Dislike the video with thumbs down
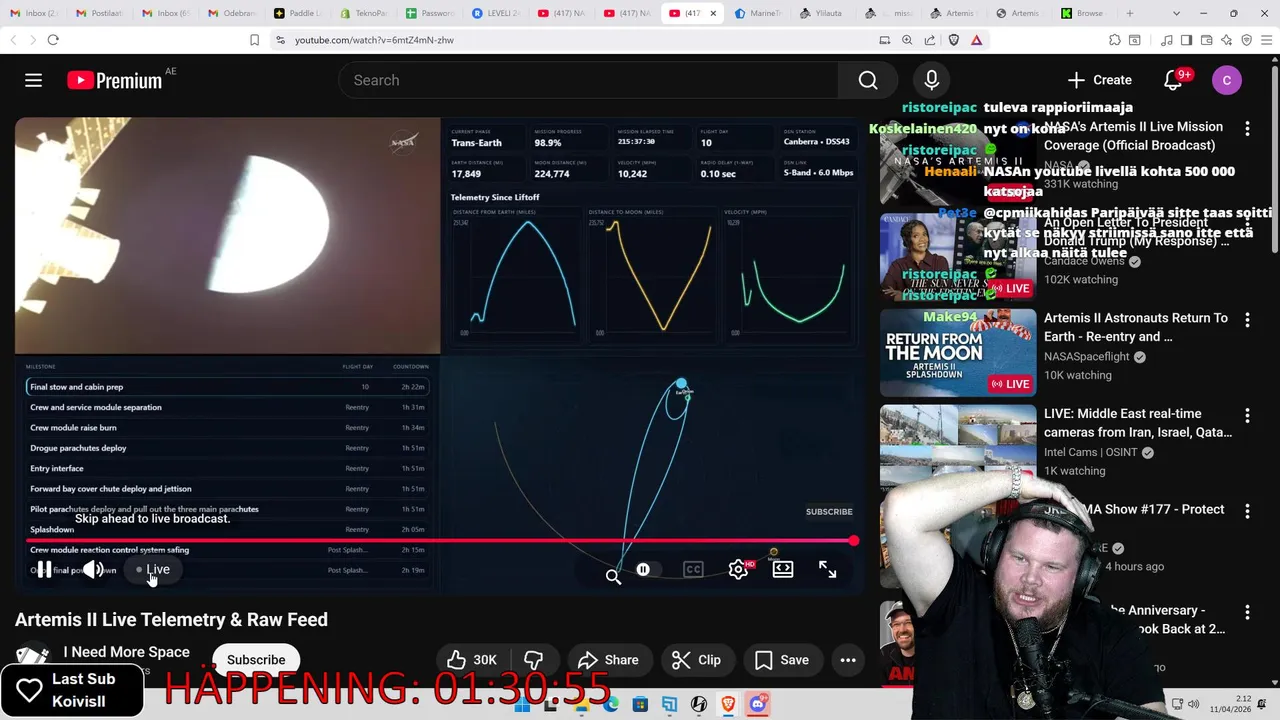Screen dimensions: 1280x720 [x=534, y=660]
